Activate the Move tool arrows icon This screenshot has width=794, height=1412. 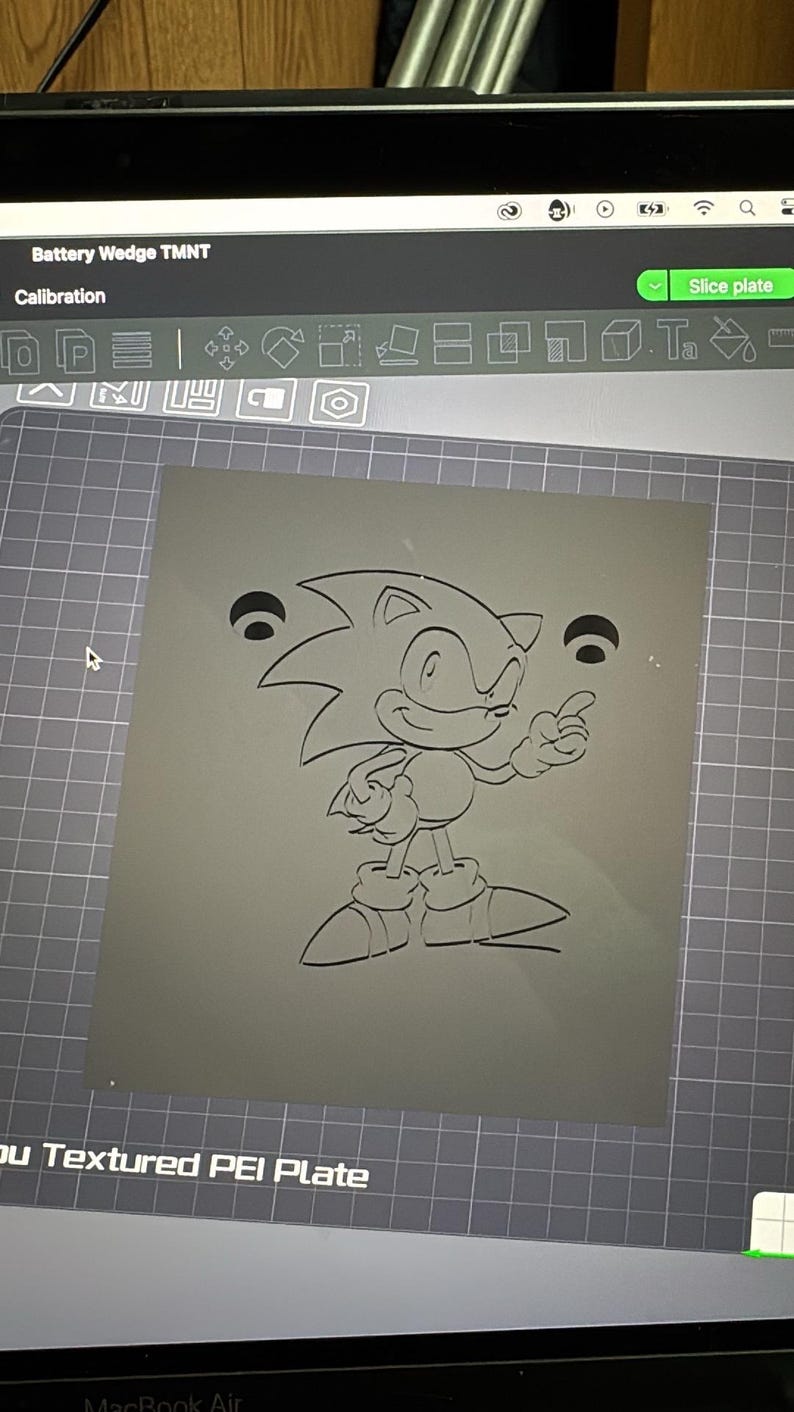pyautogui.click(x=226, y=348)
